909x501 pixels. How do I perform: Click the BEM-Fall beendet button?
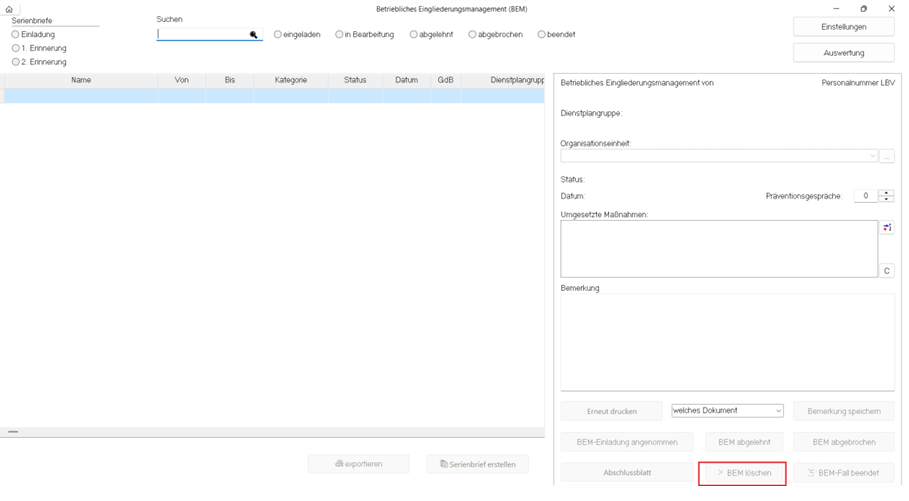(x=843, y=473)
